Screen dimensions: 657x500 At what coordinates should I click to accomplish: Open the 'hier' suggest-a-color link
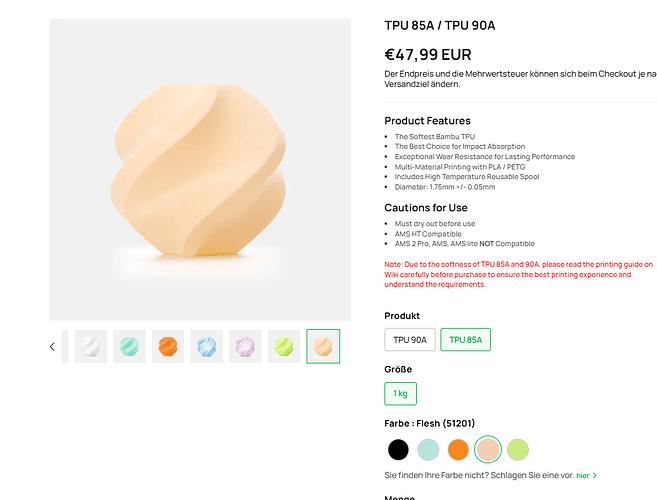pos(582,475)
